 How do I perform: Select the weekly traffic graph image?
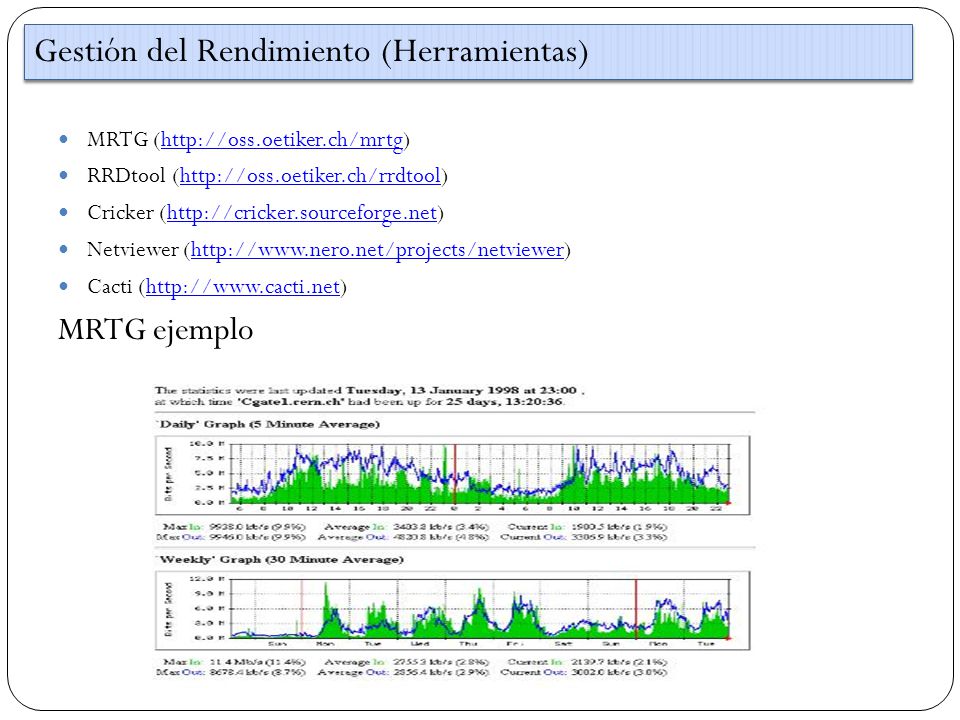coord(453,611)
